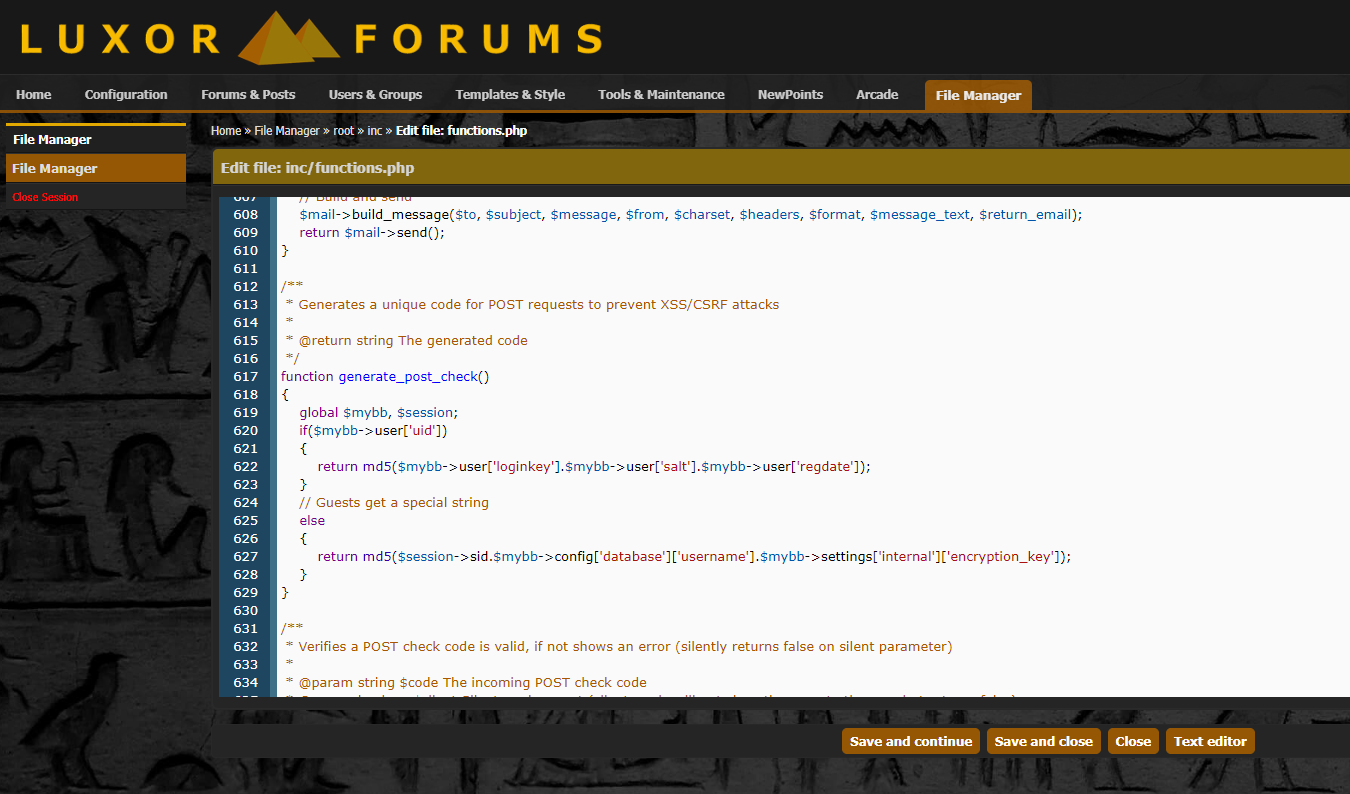Image resolution: width=1350 pixels, height=794 pixels.
Task: Open the Arcade tab
Action: tap(877, 95)
